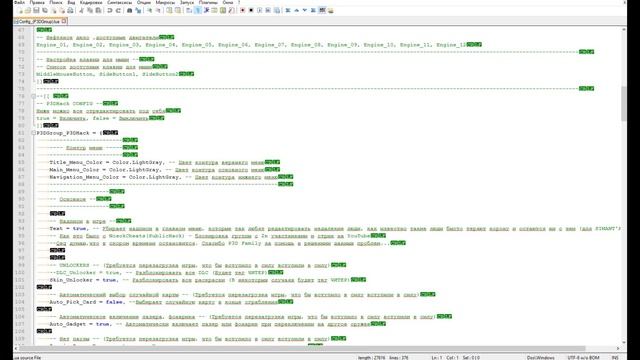The height and width of the screenshot is (360, 640).
Task: Click the UTF-8 w/o BOM encoding status
Action: coord(583,358)
